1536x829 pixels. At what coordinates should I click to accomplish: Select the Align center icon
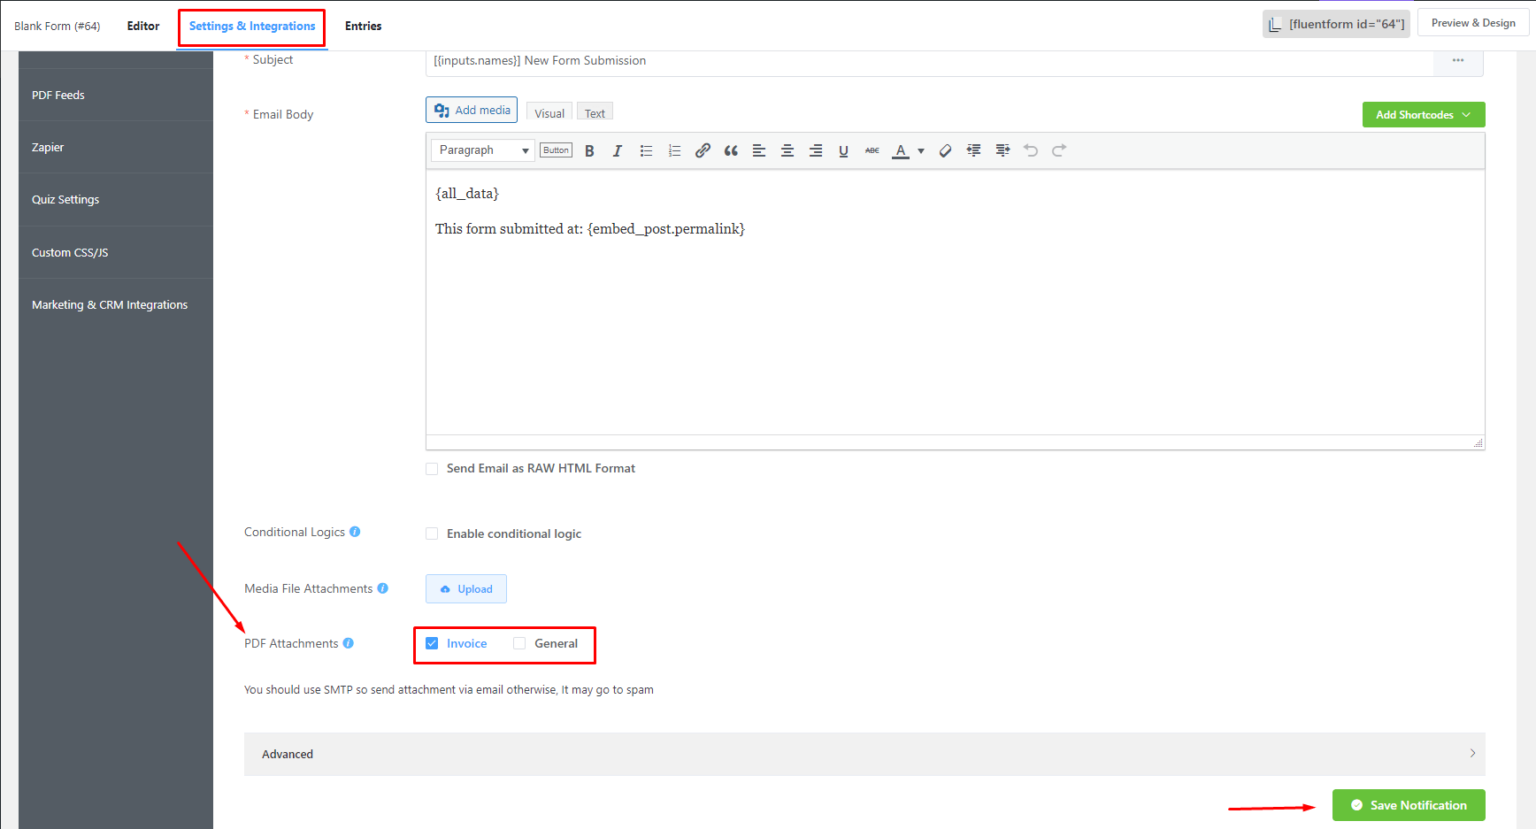click(787, 150)
